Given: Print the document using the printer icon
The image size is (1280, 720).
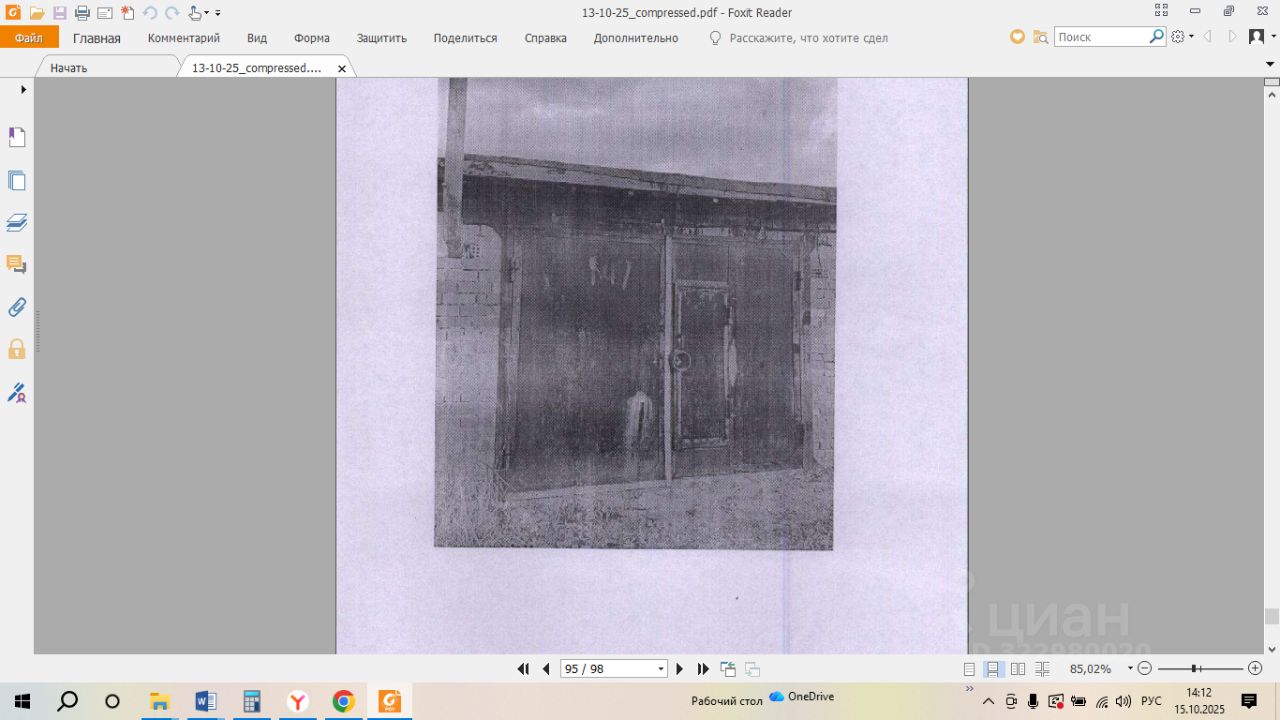Looking at the screenshot, I should click(82, 13).
